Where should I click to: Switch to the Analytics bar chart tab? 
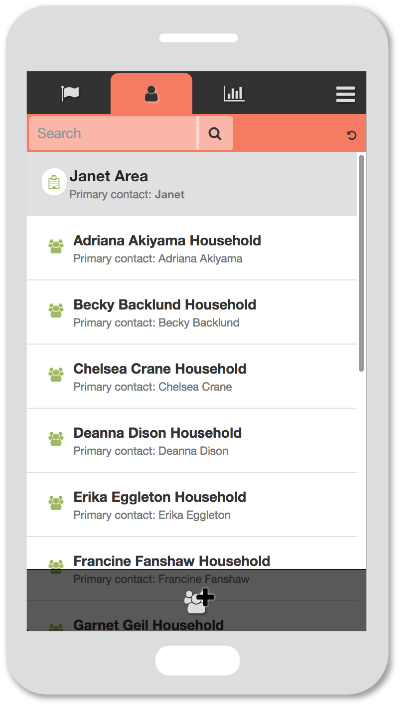coord(234,93)
